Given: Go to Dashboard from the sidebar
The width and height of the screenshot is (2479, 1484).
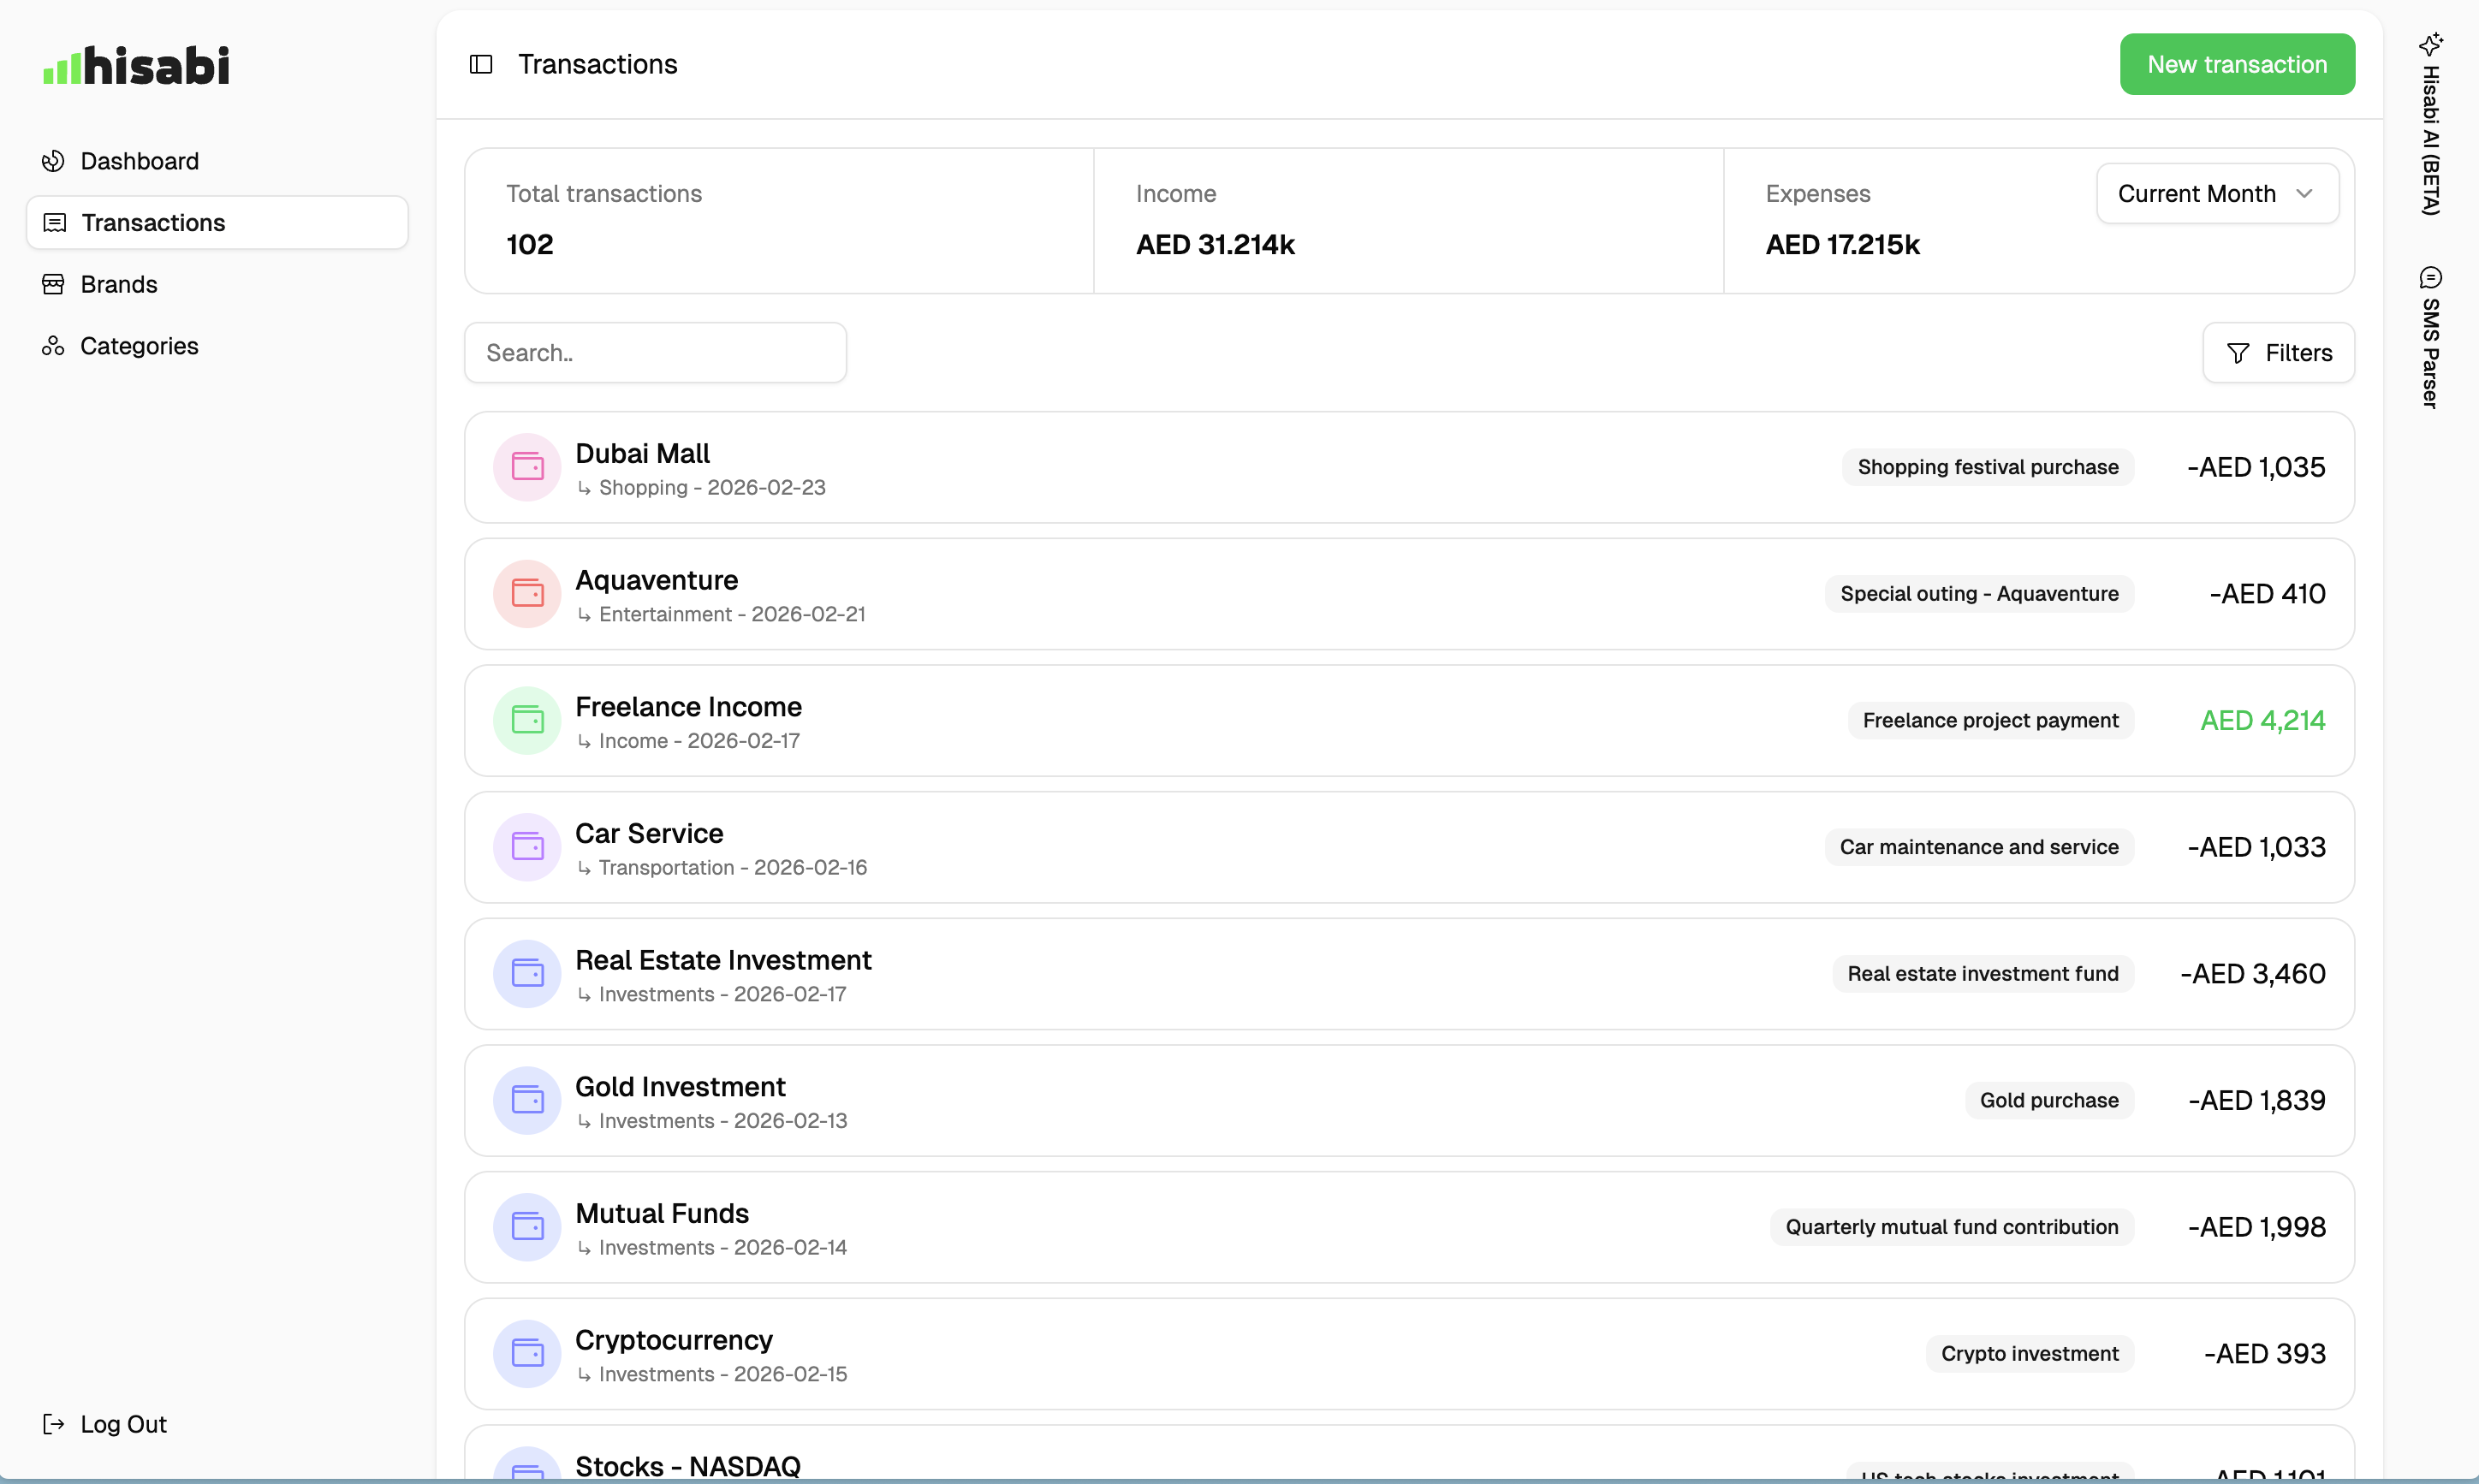Looking at the screenshot, I should click(139, 160).
